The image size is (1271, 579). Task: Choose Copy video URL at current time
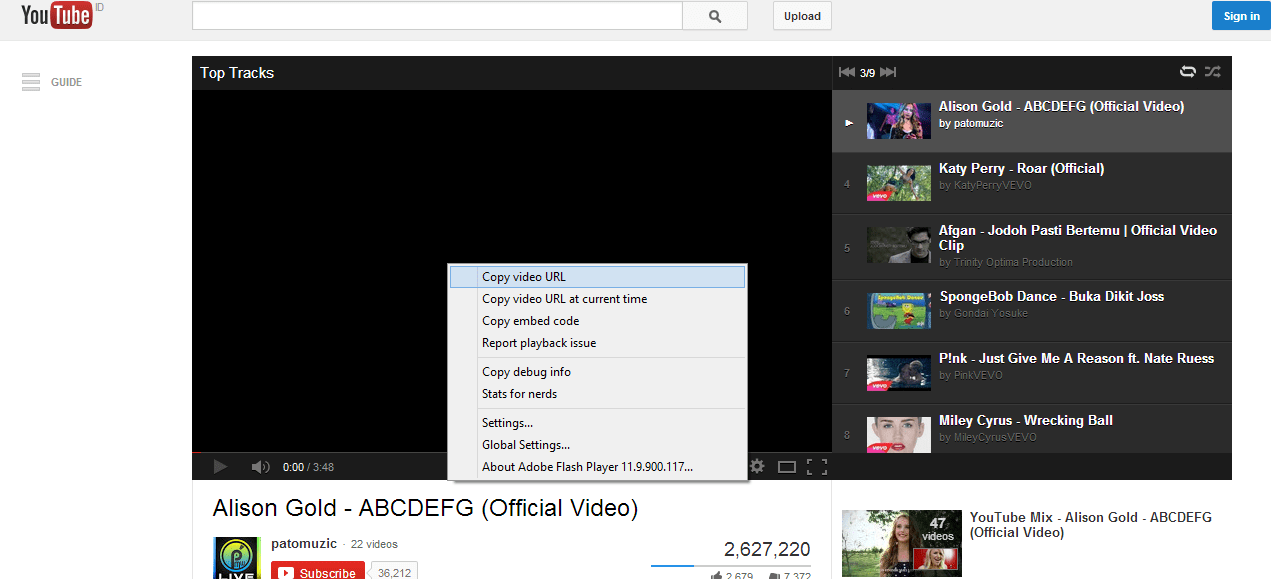coord(597,299)
